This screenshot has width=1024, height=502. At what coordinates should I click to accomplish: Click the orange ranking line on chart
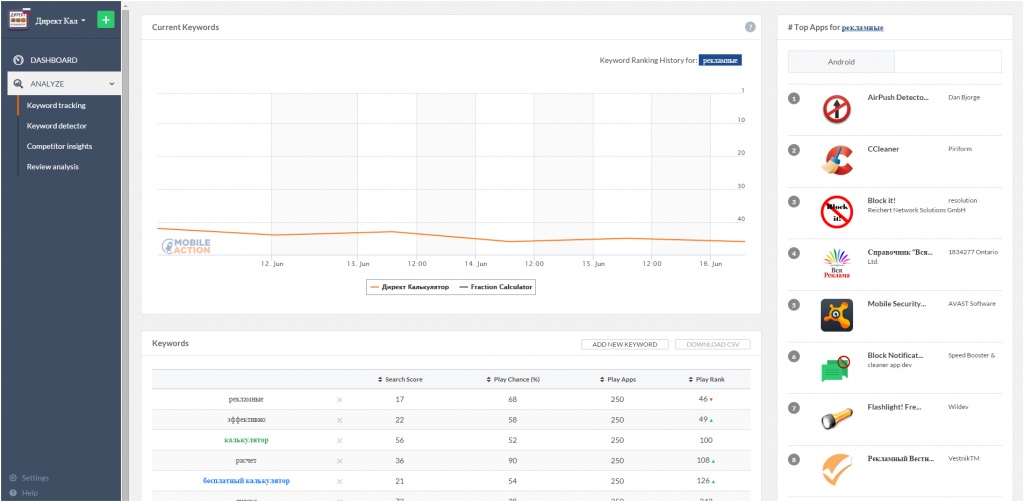coord(451,234)
